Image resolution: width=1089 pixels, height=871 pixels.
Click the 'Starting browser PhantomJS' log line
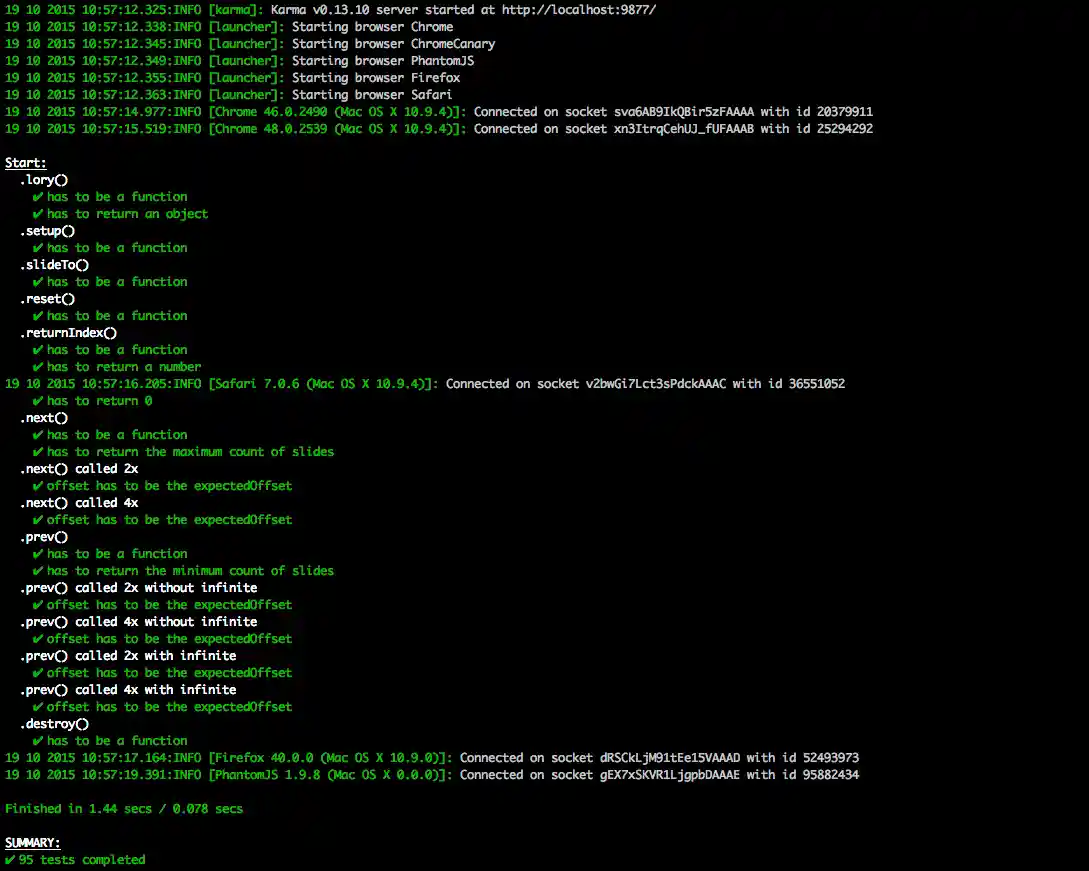(x=382, y=61)
